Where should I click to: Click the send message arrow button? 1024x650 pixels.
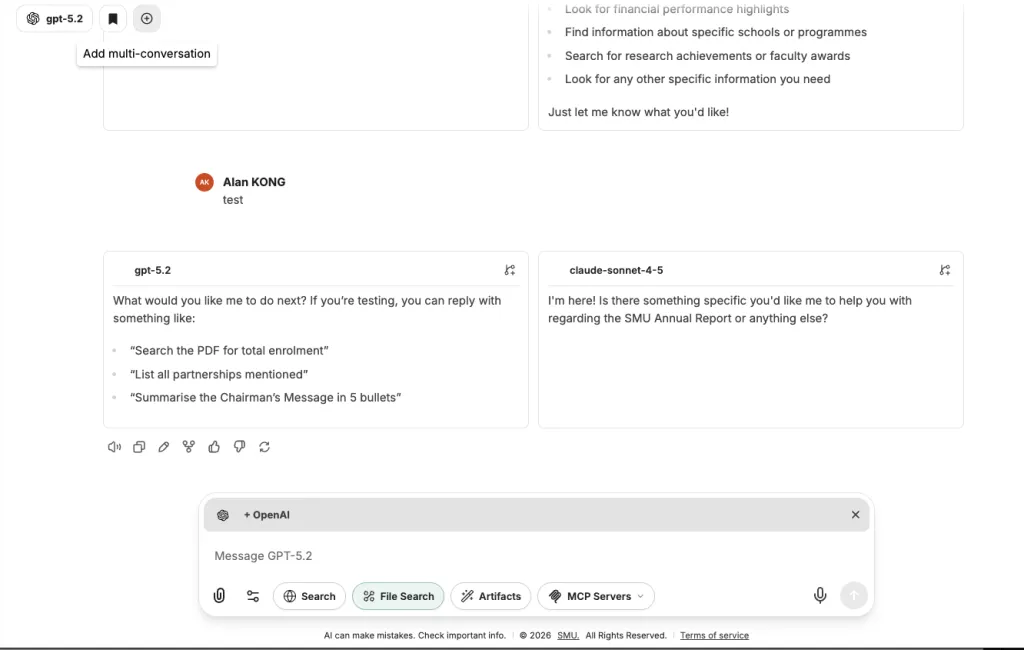click(854, 595)
